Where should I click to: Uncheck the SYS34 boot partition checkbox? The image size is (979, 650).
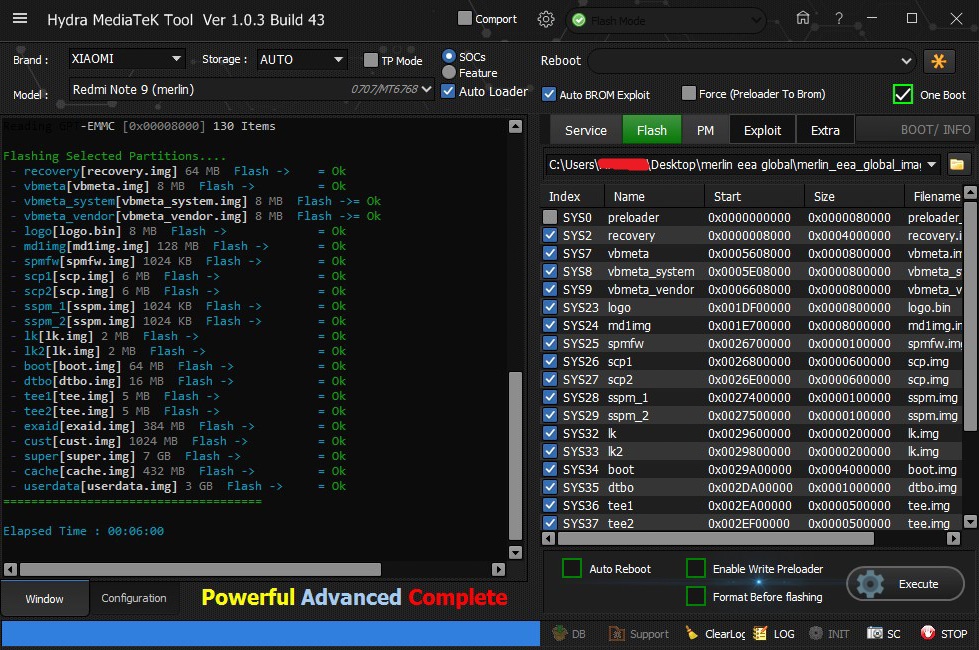coord(550,469)
